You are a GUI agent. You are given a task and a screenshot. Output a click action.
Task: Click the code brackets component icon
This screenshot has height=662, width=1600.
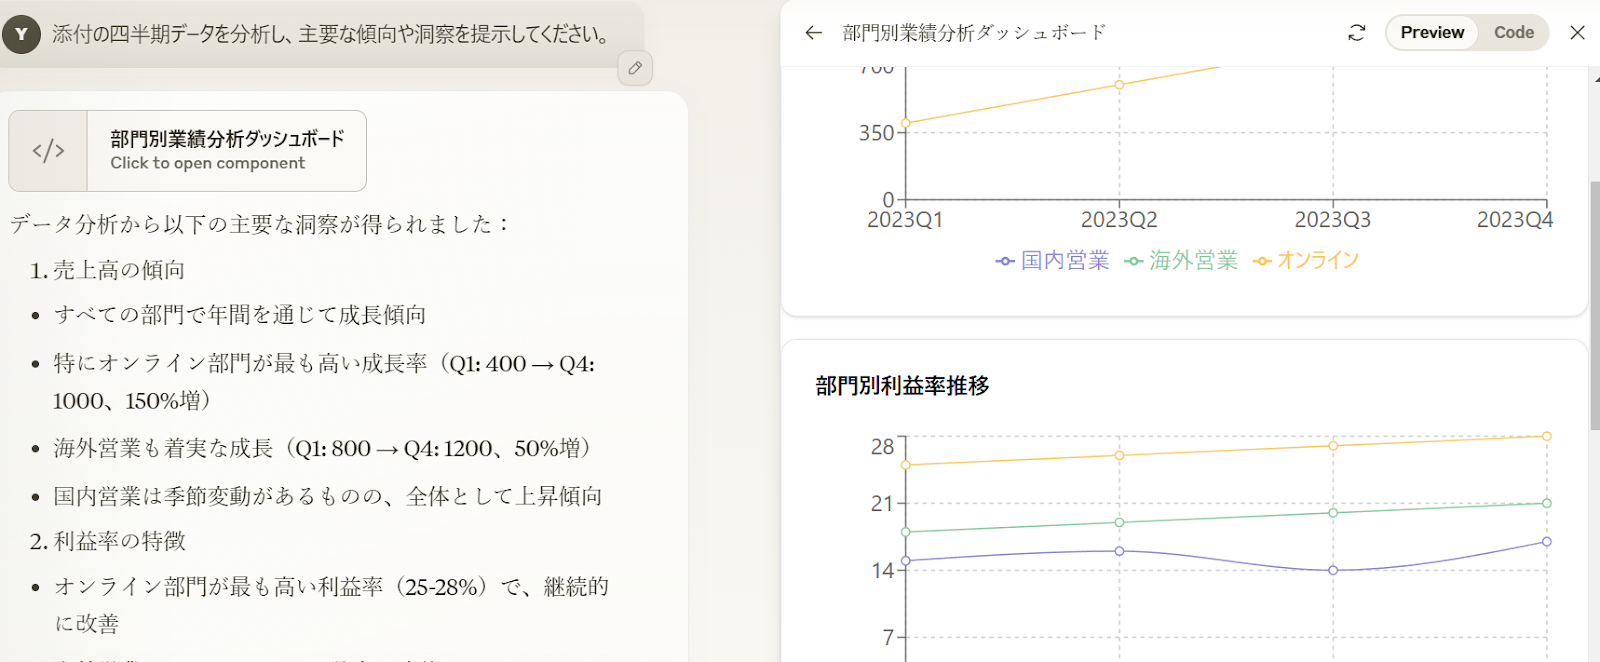coord(48,151)
